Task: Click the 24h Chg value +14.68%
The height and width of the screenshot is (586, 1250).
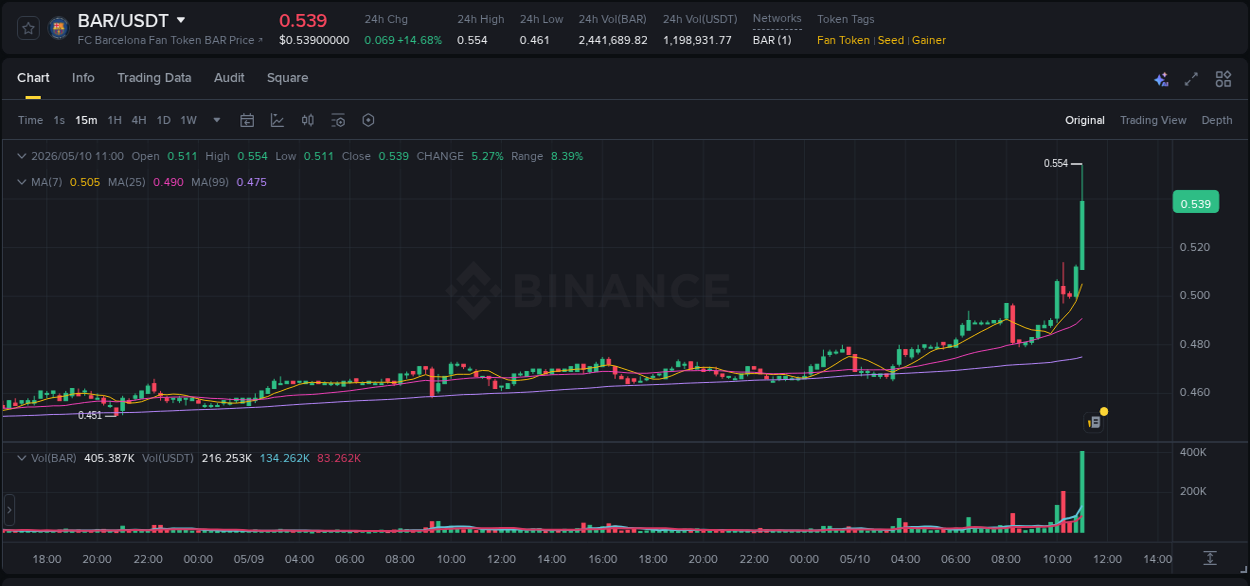Action: click(x=420, y=40)
